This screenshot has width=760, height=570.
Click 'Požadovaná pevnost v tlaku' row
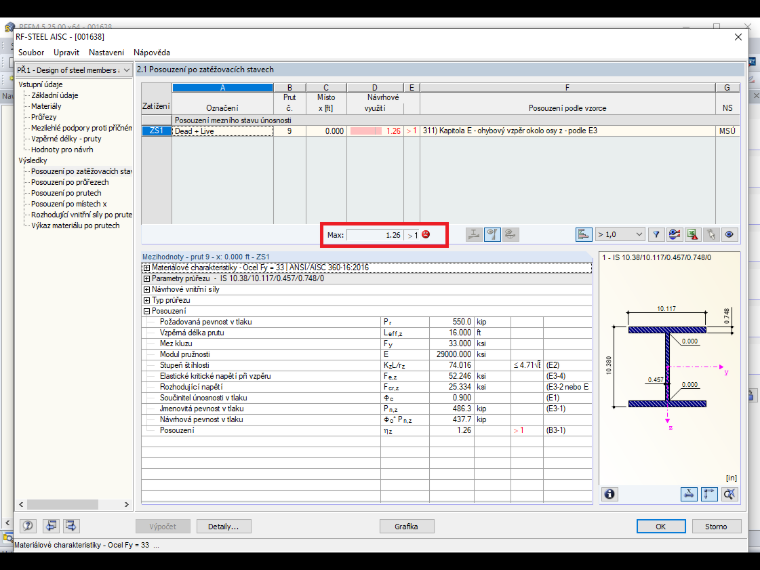[367, 322]
